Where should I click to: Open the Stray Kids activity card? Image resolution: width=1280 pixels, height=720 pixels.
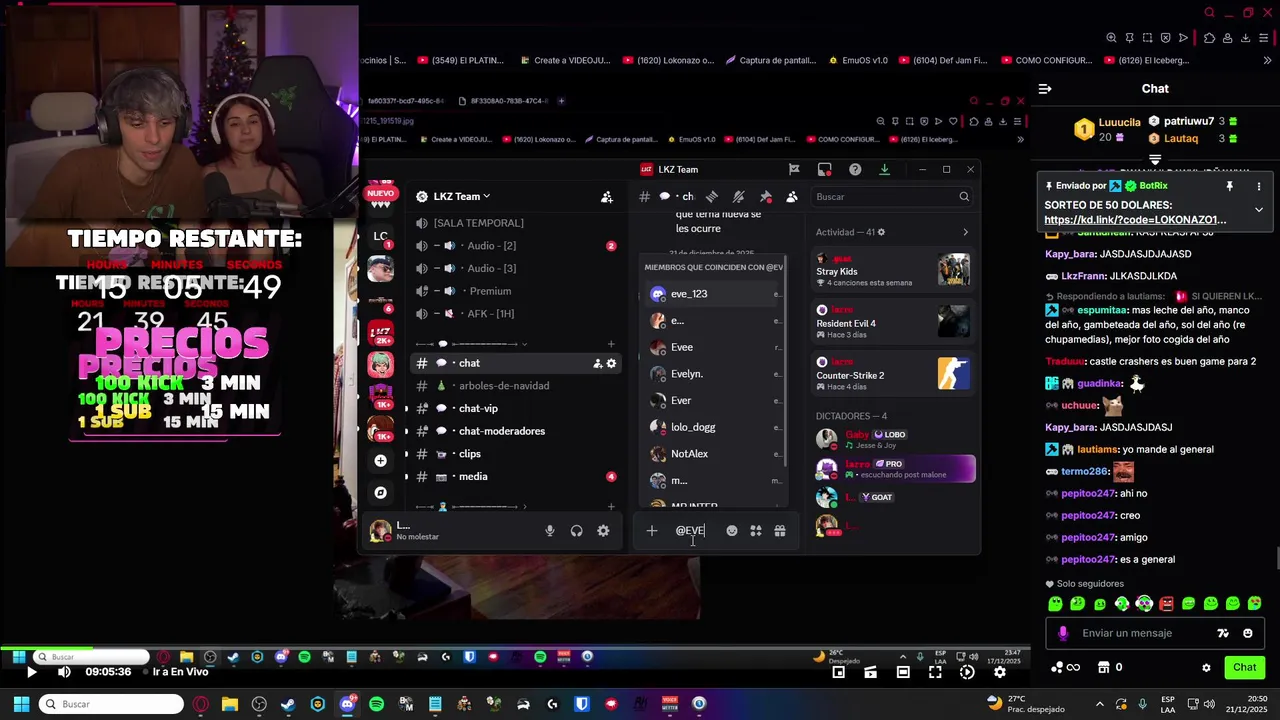point(893,270)
